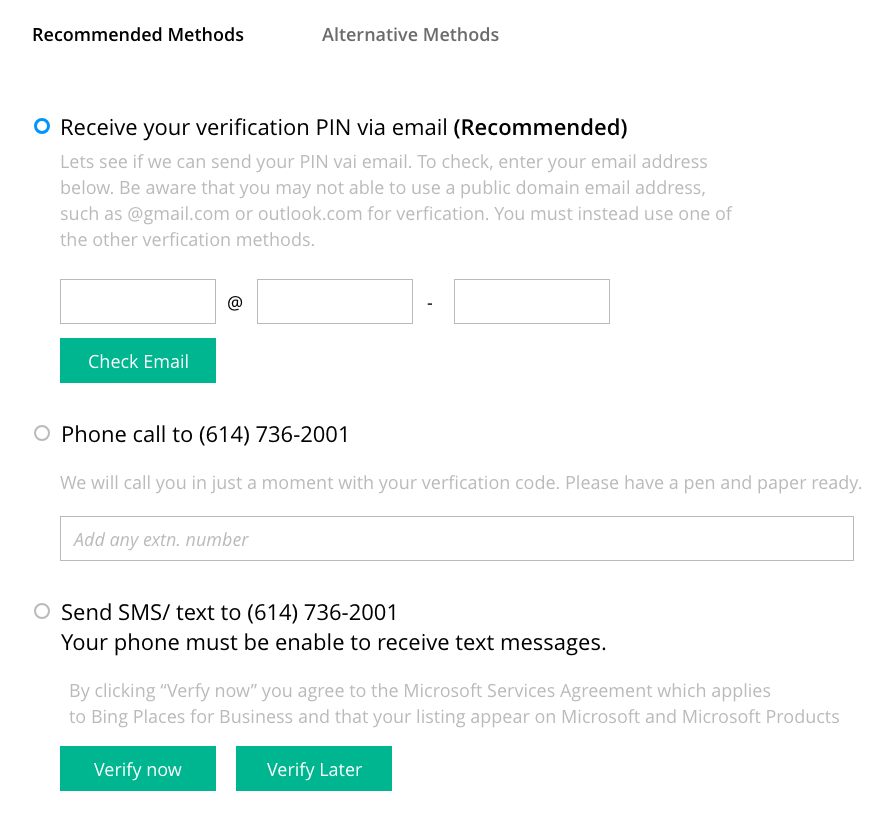
Task: Click the Check Email button
Action: click(x=138, y=361)
